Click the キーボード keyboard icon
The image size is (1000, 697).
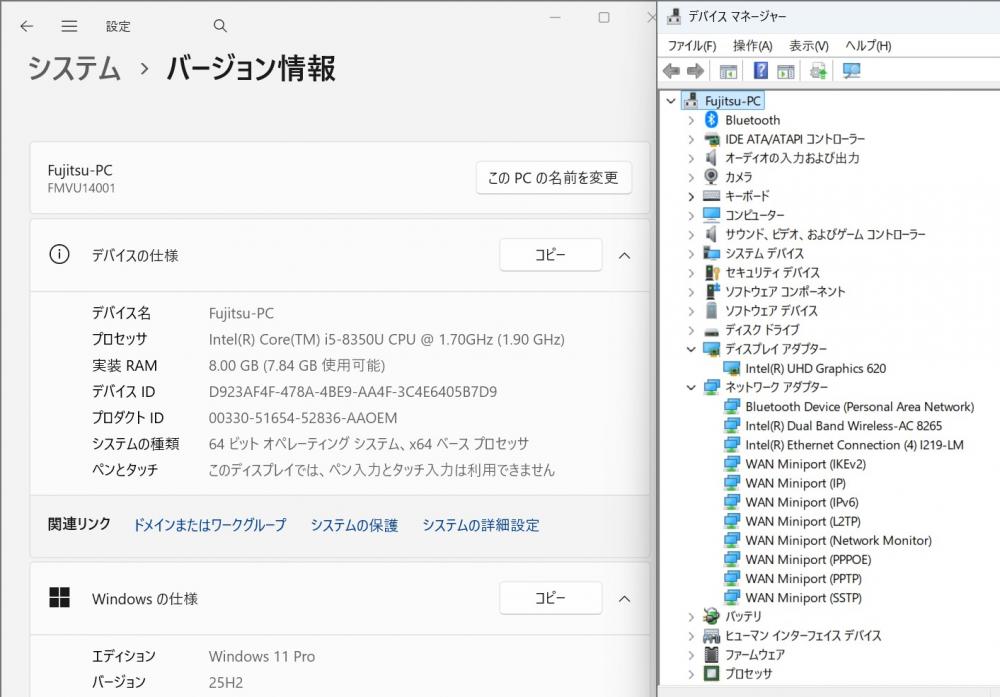click(x=711, y=196)
